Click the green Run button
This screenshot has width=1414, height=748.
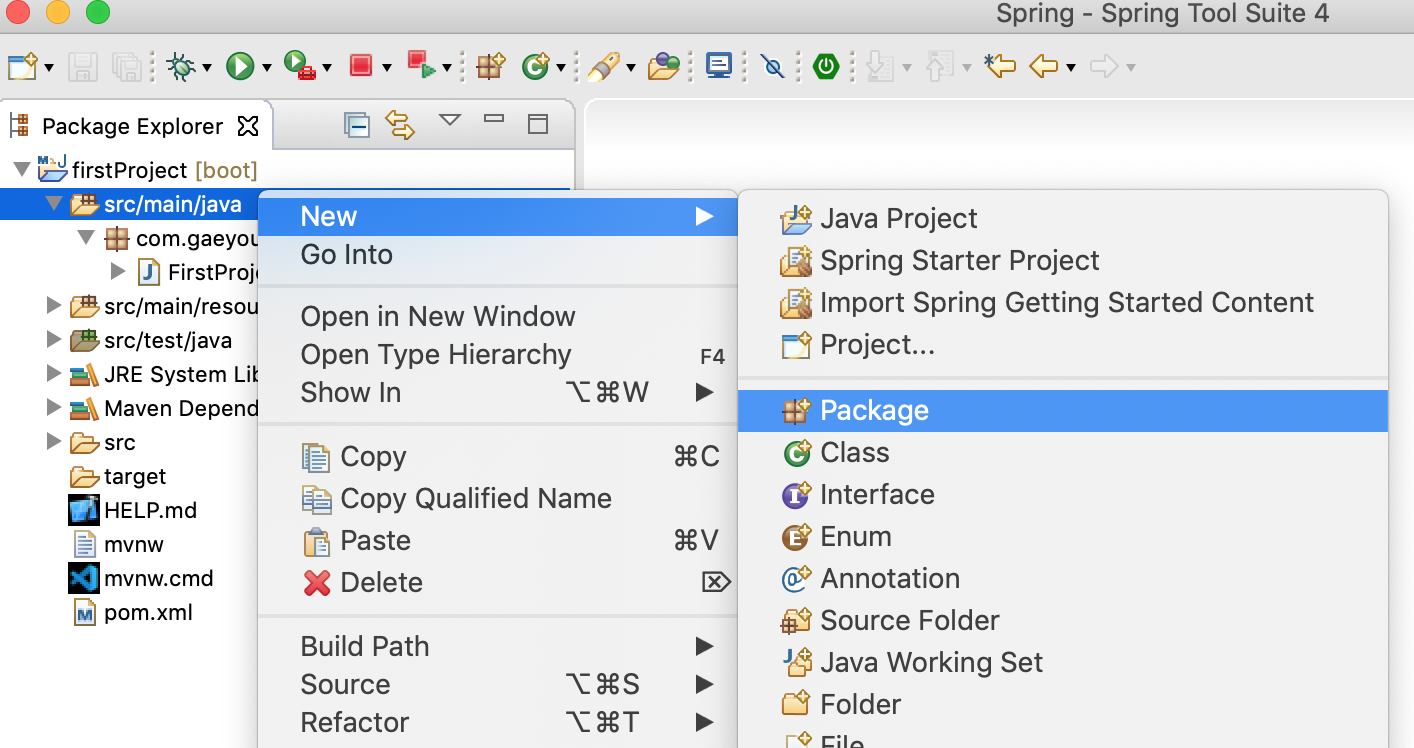[240, 67]
